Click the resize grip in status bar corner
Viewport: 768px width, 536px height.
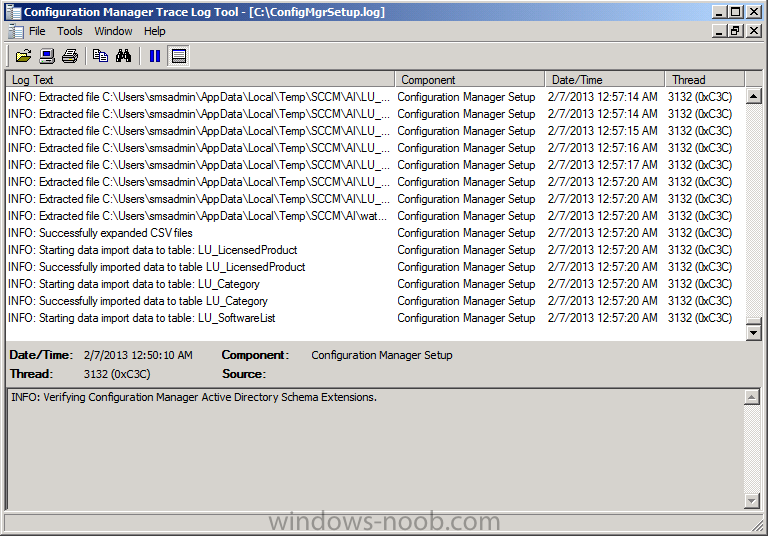758,525
